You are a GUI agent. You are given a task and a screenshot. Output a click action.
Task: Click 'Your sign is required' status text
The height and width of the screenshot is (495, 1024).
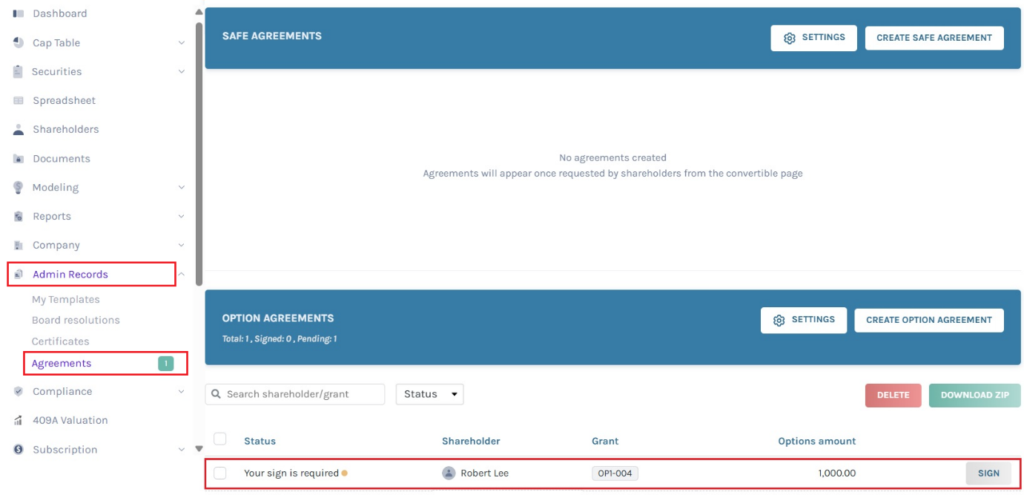(x=291, y=473)
